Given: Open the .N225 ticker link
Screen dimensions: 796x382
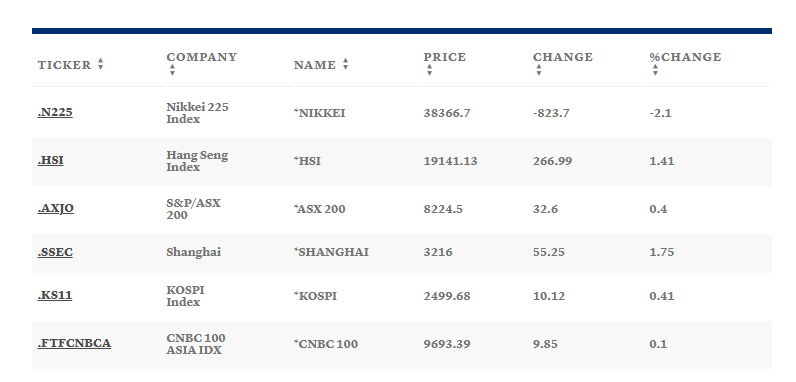Looking at the screenshot, I should [x=55, y=112].
